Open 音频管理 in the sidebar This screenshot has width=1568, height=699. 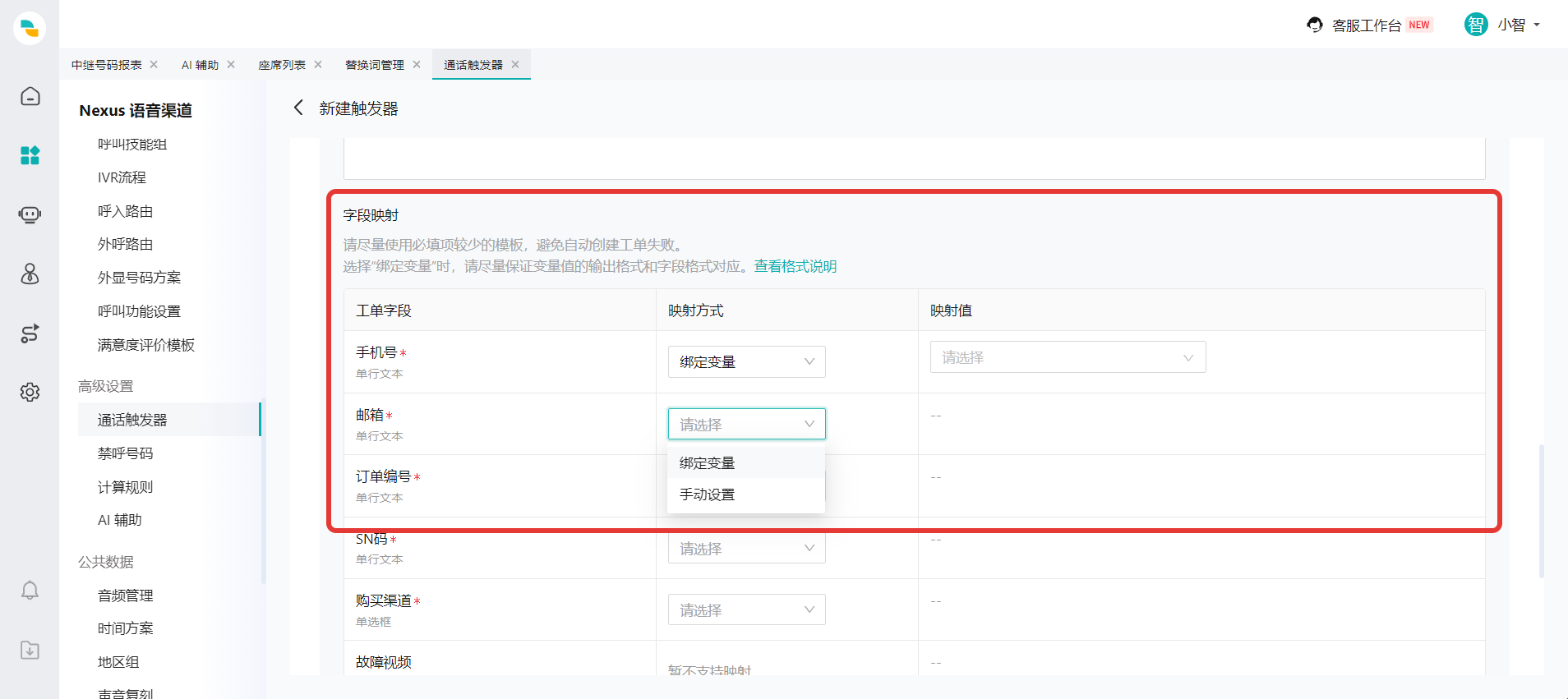click(125, 596)
